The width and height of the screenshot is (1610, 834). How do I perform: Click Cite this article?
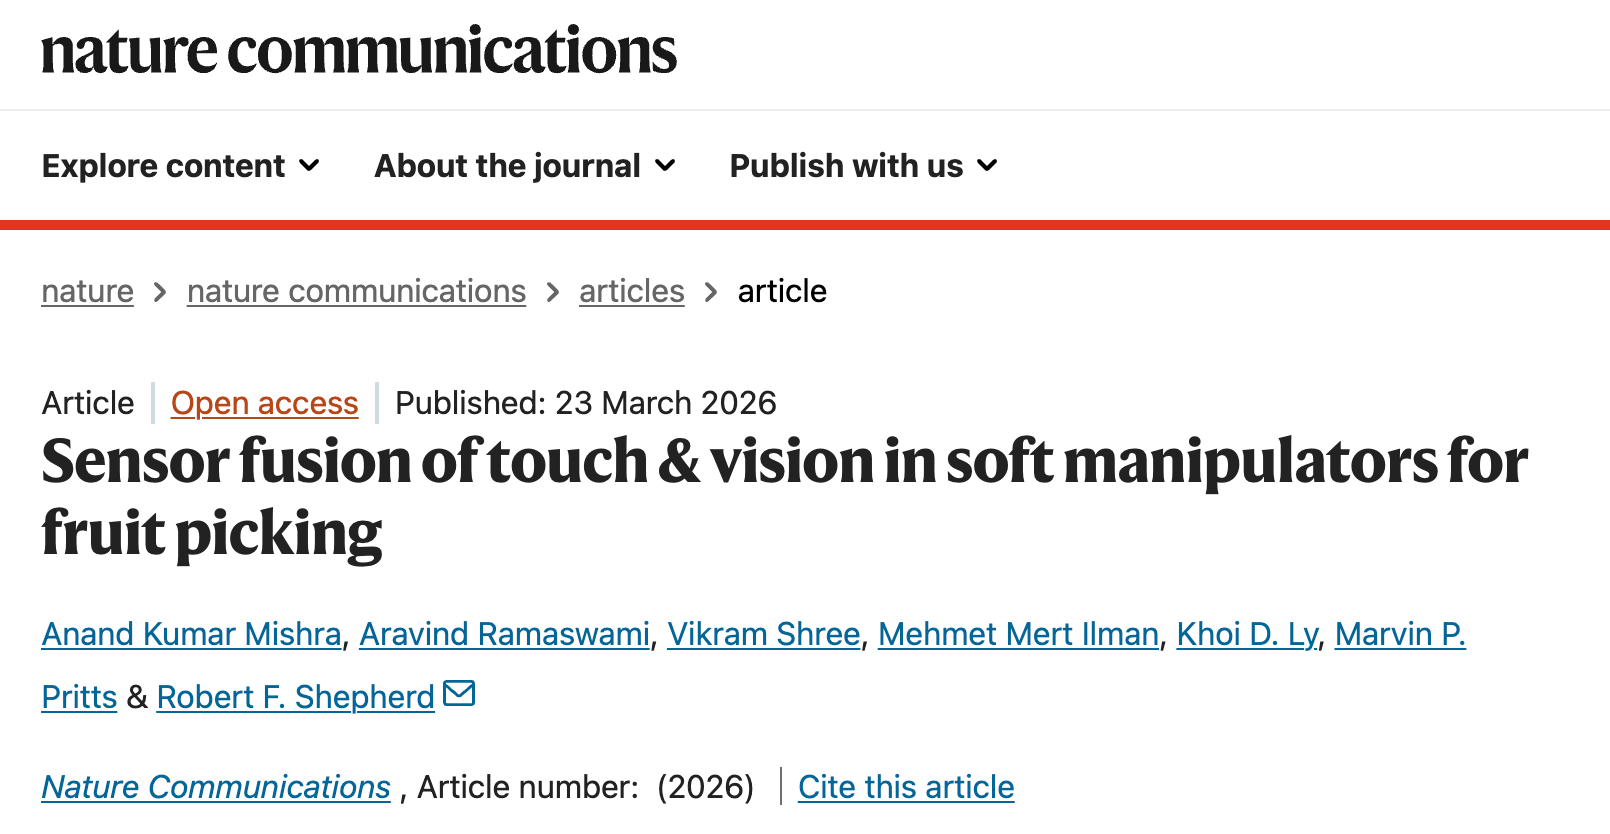tap(906, 787)
